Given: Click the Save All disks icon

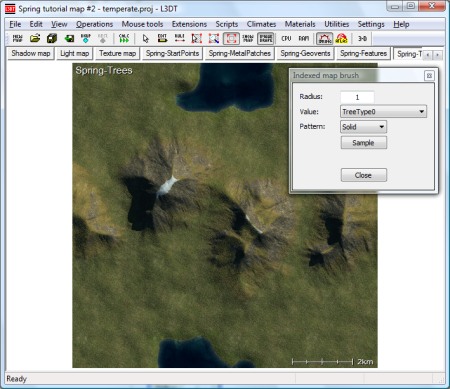Looking at the screenshot, I should pyautogui.click(x=52, y=39).
